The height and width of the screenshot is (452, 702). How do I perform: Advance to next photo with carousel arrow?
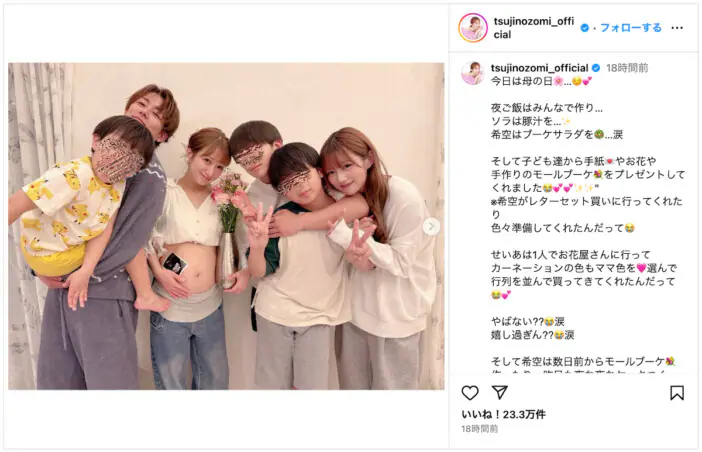coord(431,226)
